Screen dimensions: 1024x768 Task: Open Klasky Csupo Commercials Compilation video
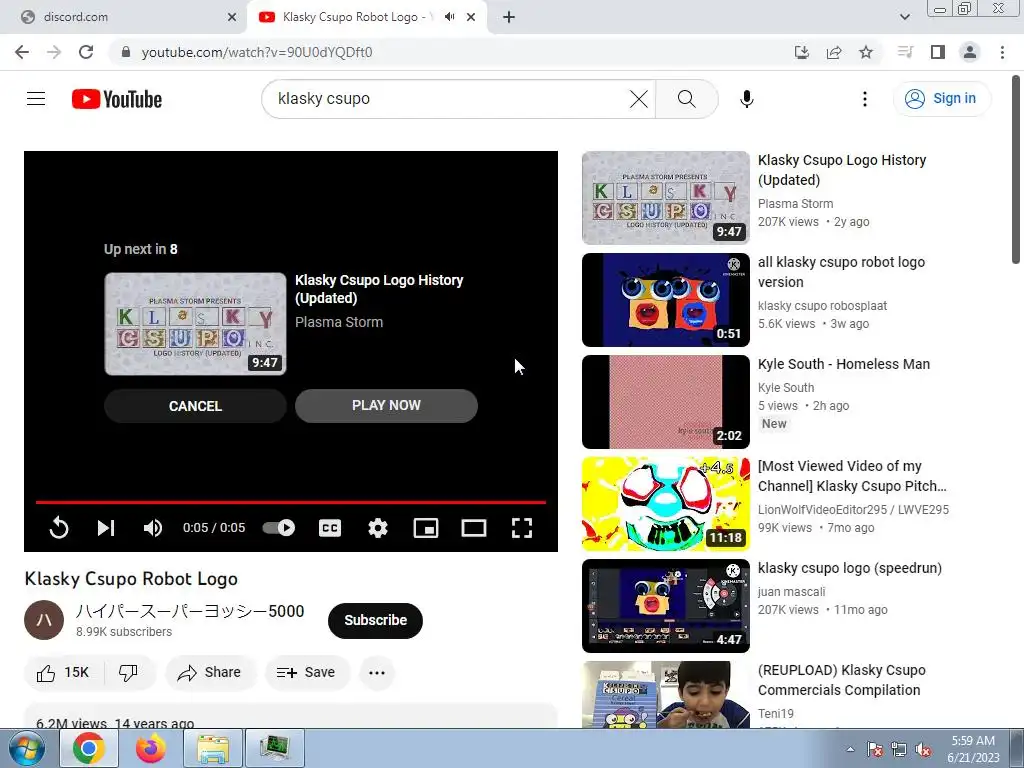click(x=842, y=680)
